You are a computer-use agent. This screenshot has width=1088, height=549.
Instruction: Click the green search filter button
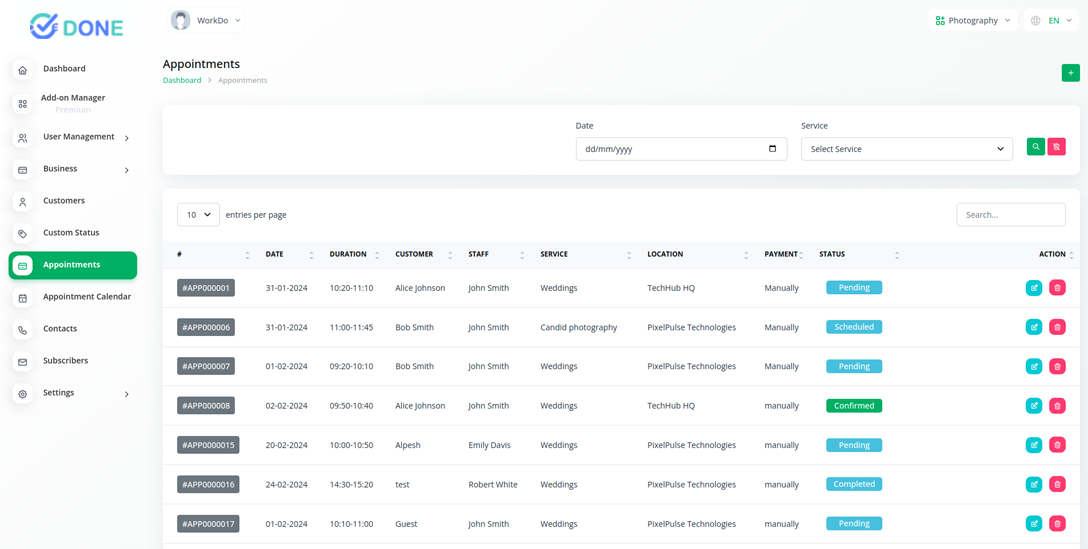1036,146
